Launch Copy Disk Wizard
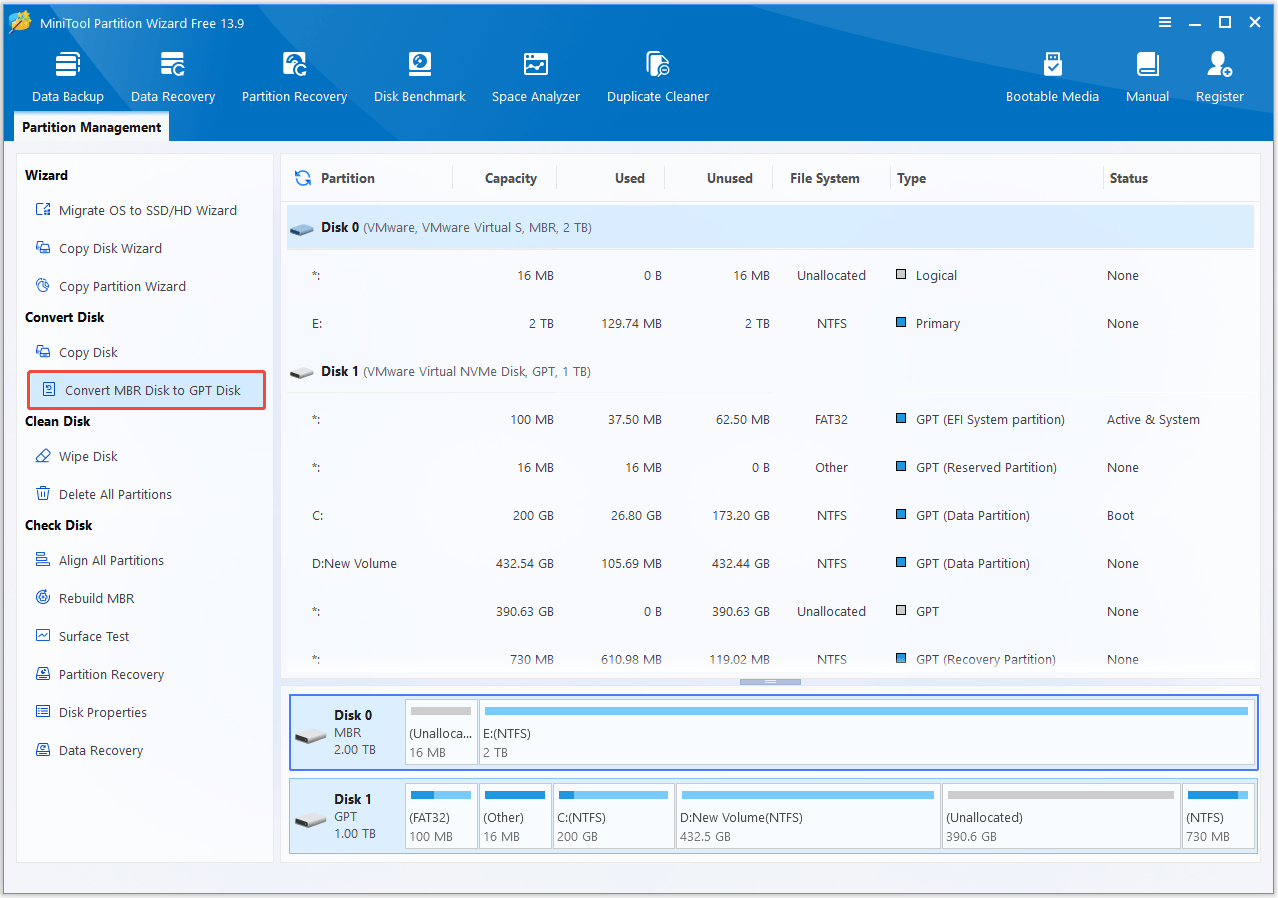The height and width of the screenshot is (898, 1278). click(x=98, y=248)
